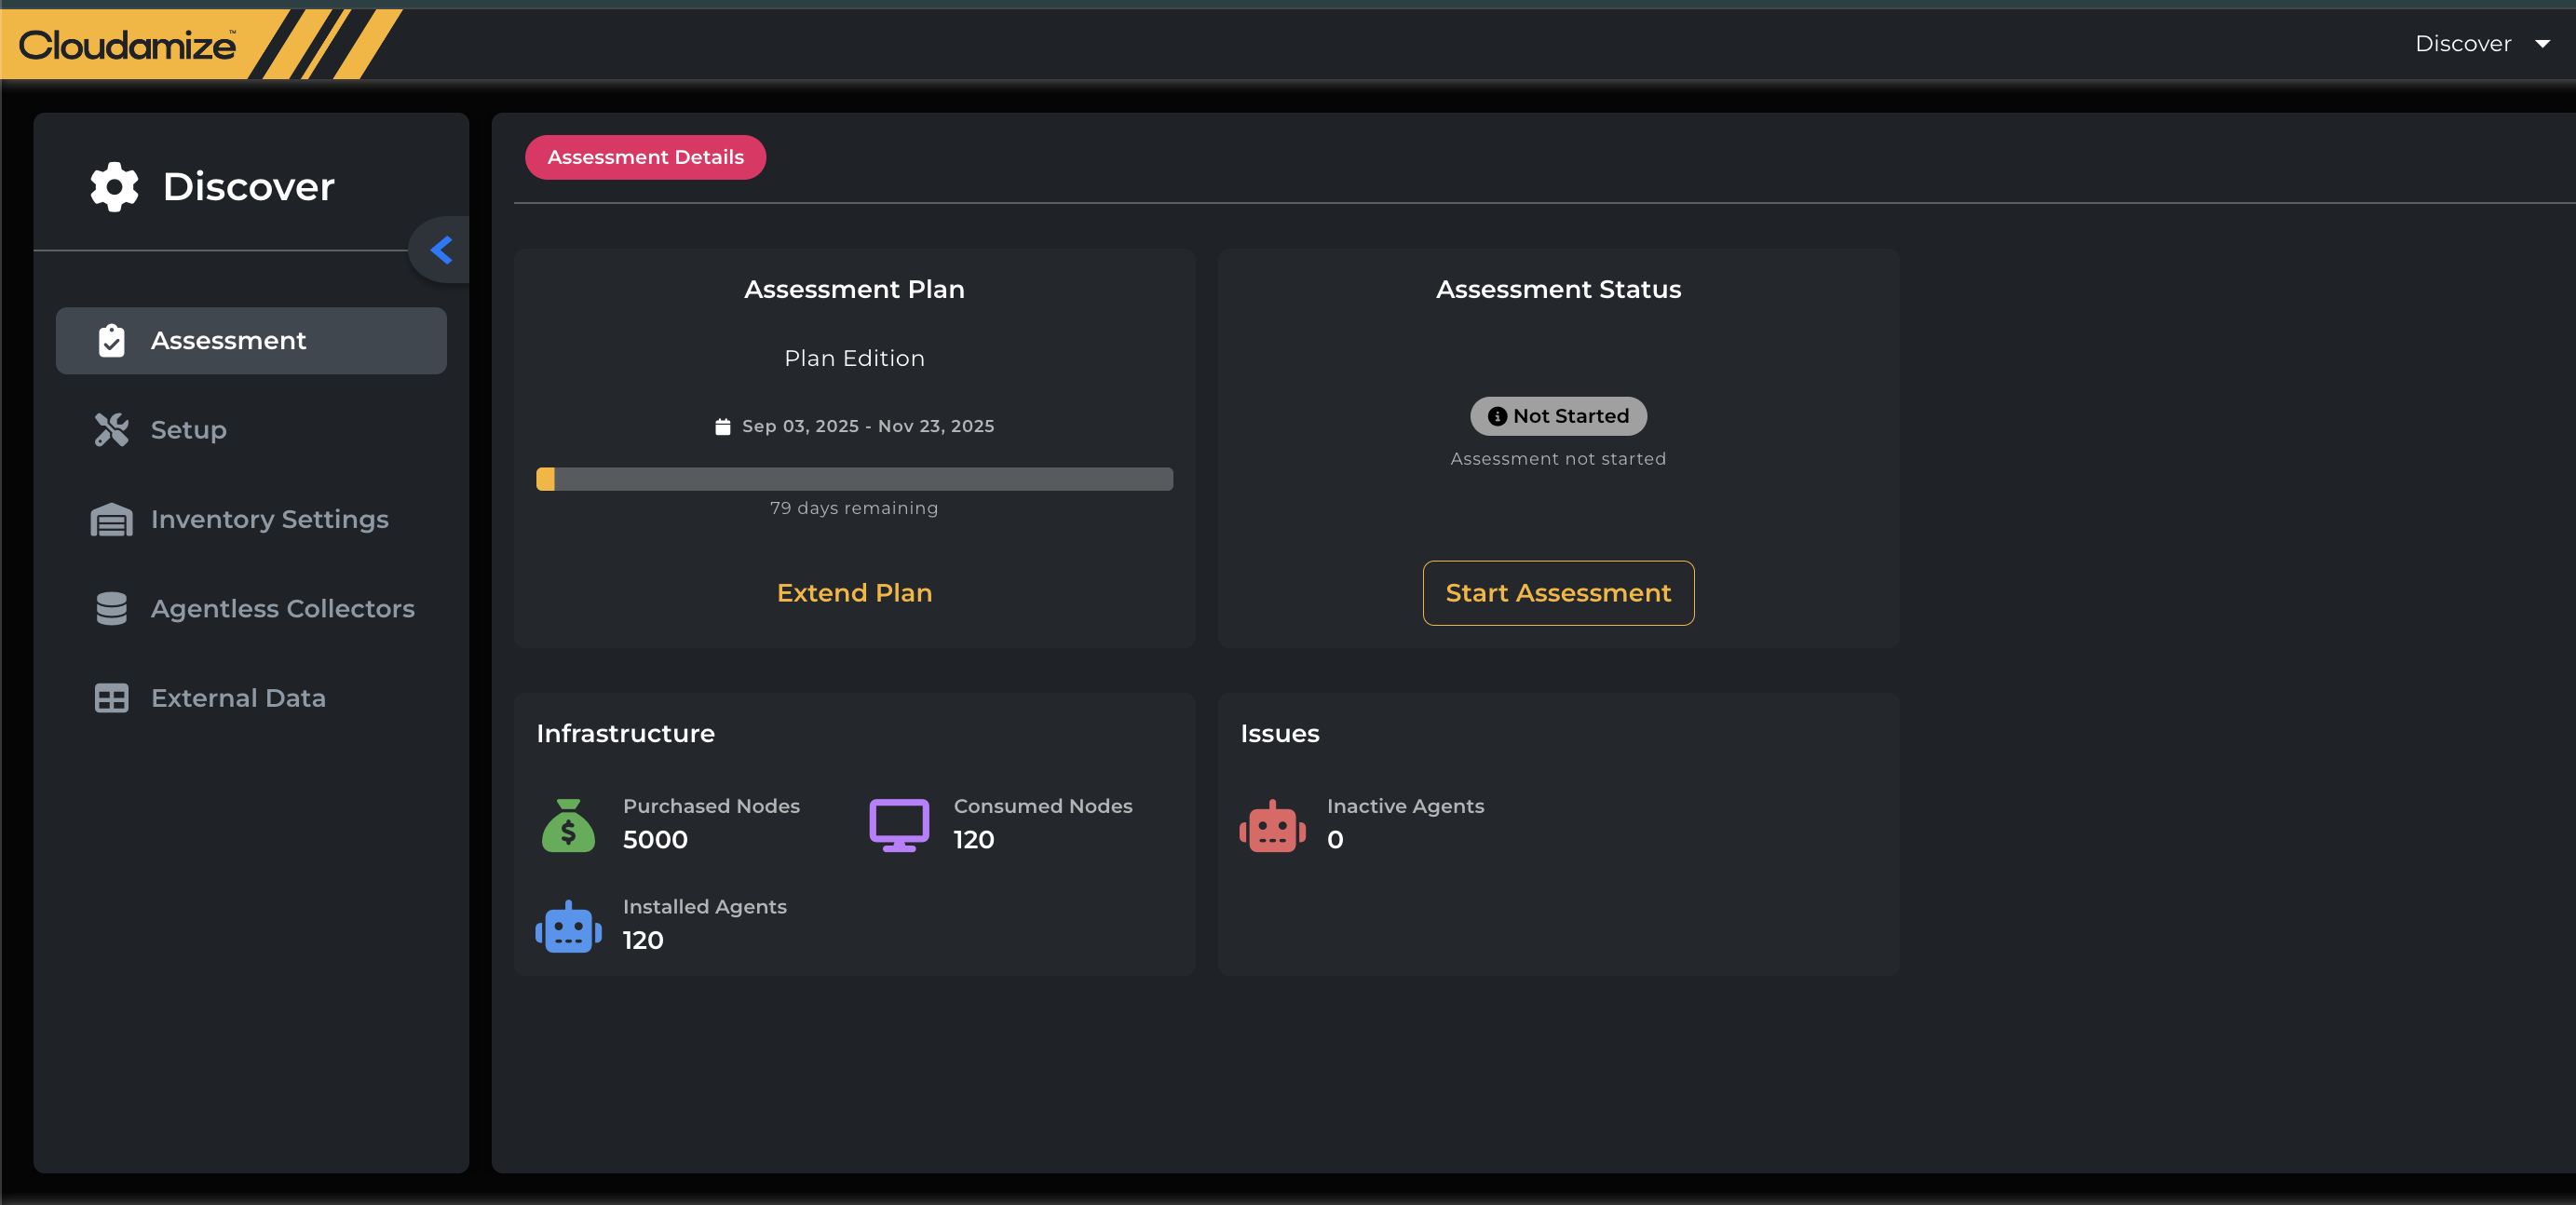Click Start Assessment button
Viewport: 2576px width, 1205px height.
1557,593
